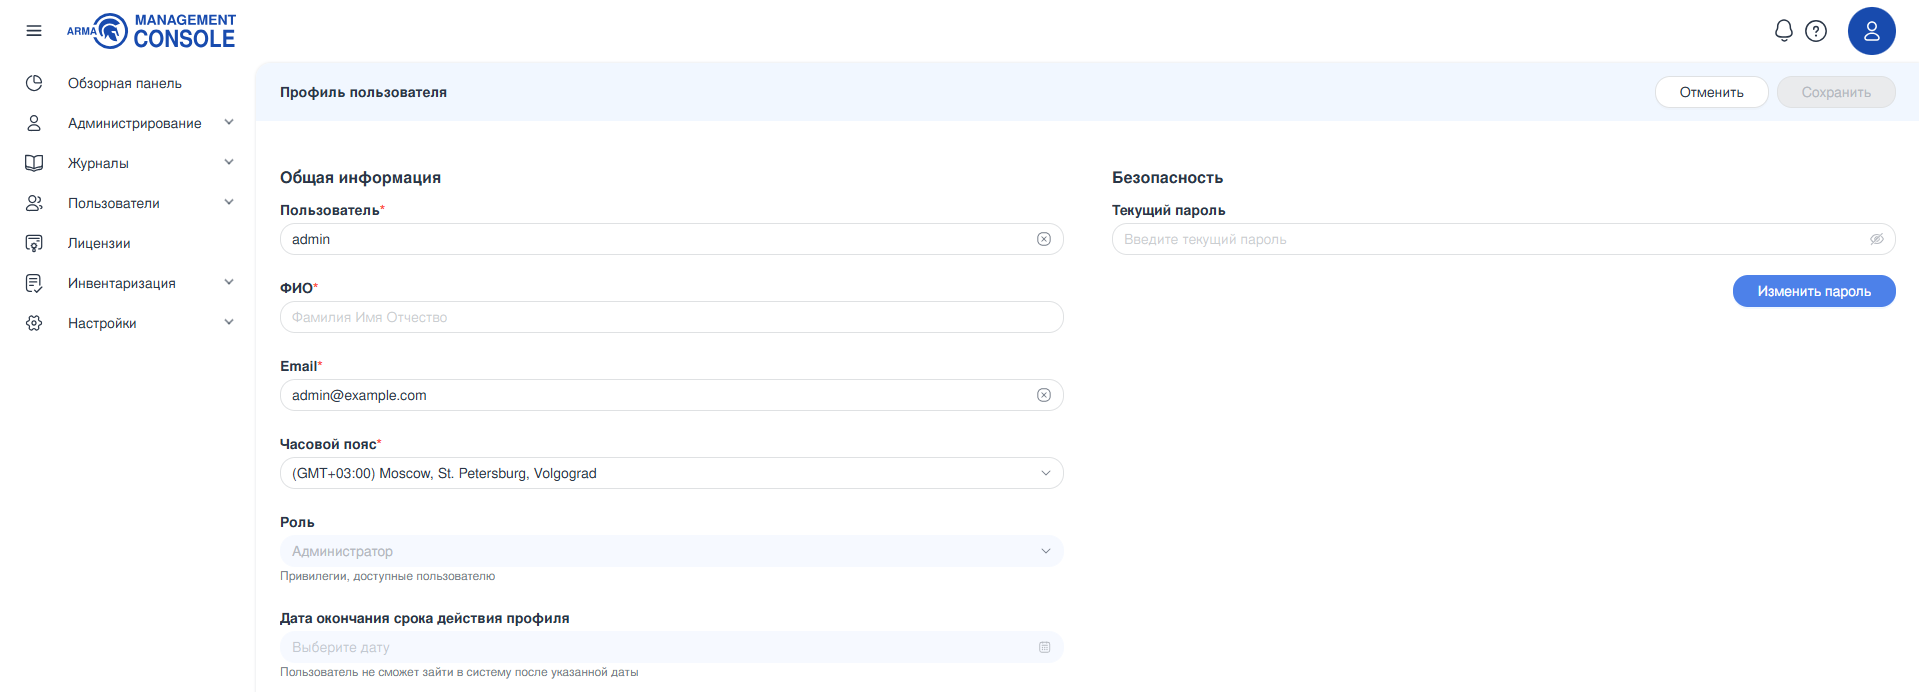Open Обзорная панель in sidebar

124,83
